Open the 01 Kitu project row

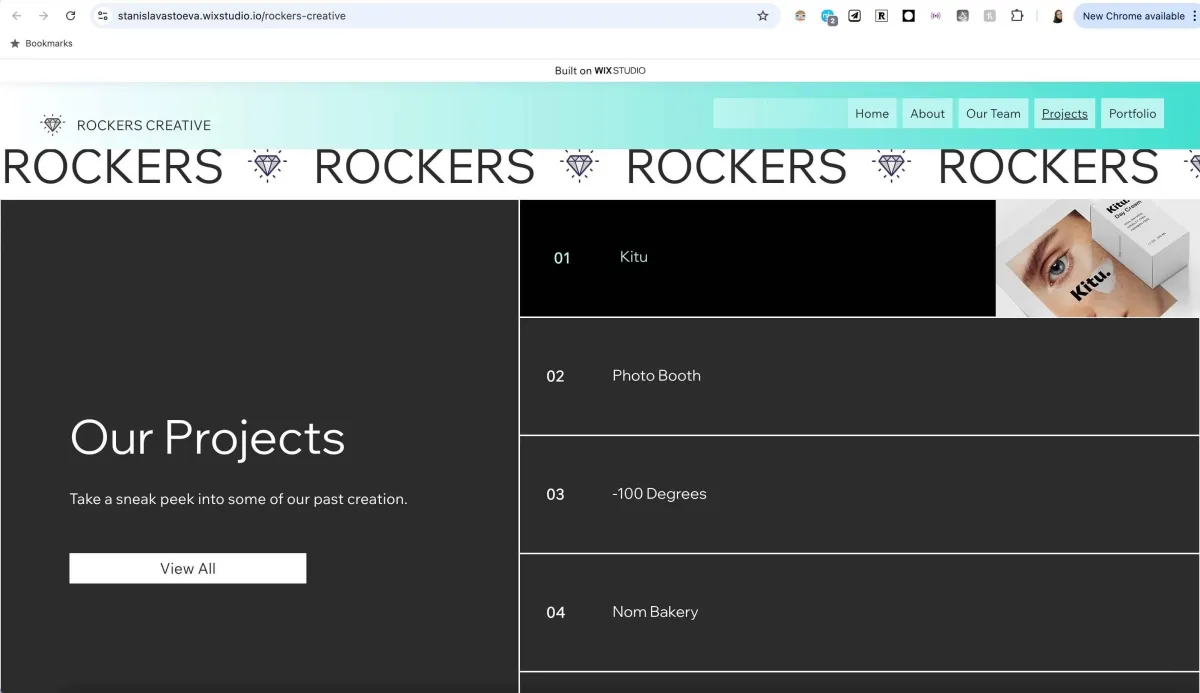[758, 258]
